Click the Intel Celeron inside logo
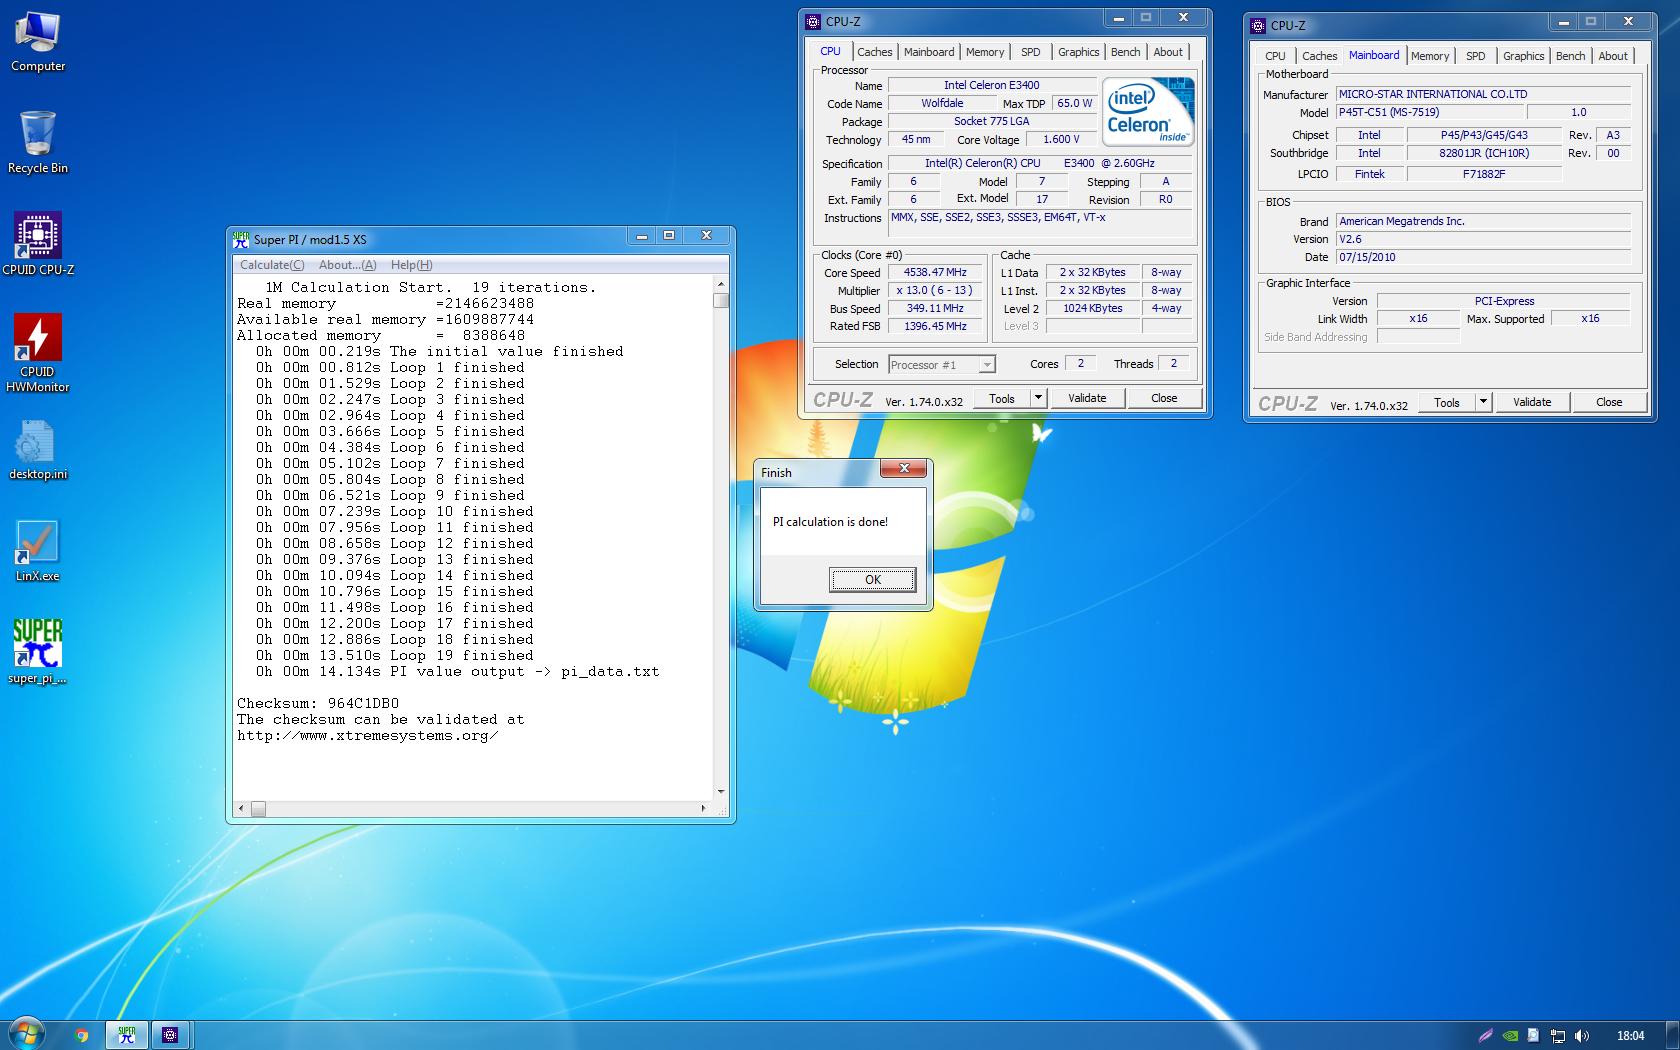 (1148, 111)
